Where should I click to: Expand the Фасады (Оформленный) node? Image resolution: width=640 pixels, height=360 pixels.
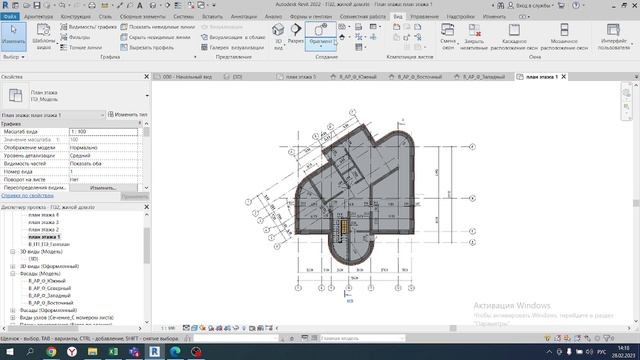click(x=13, y=310)
